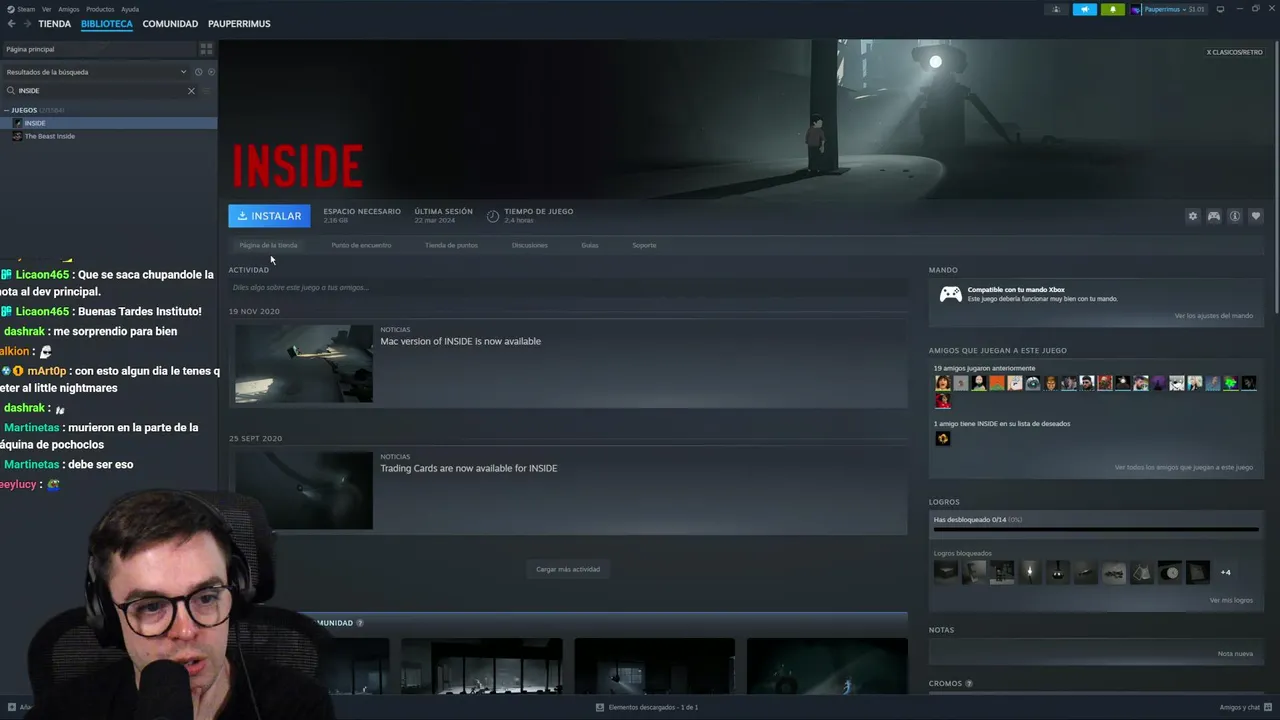Click the achievements progress bar
The height and width of the screenshot is (720, 1280).
[x=1096, y=530]
